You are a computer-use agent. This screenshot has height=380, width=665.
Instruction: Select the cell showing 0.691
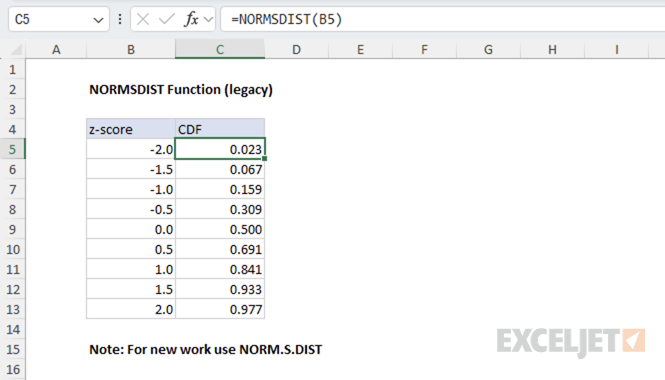pyautogui.click(x=220, y=249)
